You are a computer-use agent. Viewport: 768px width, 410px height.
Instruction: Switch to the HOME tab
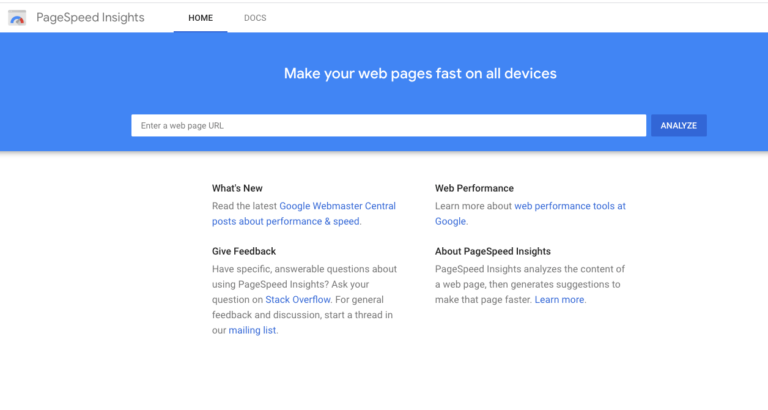[x=200, y=18]
